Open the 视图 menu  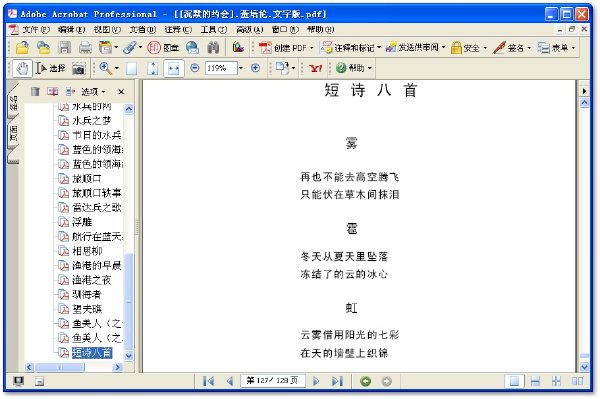click(107, 29)
